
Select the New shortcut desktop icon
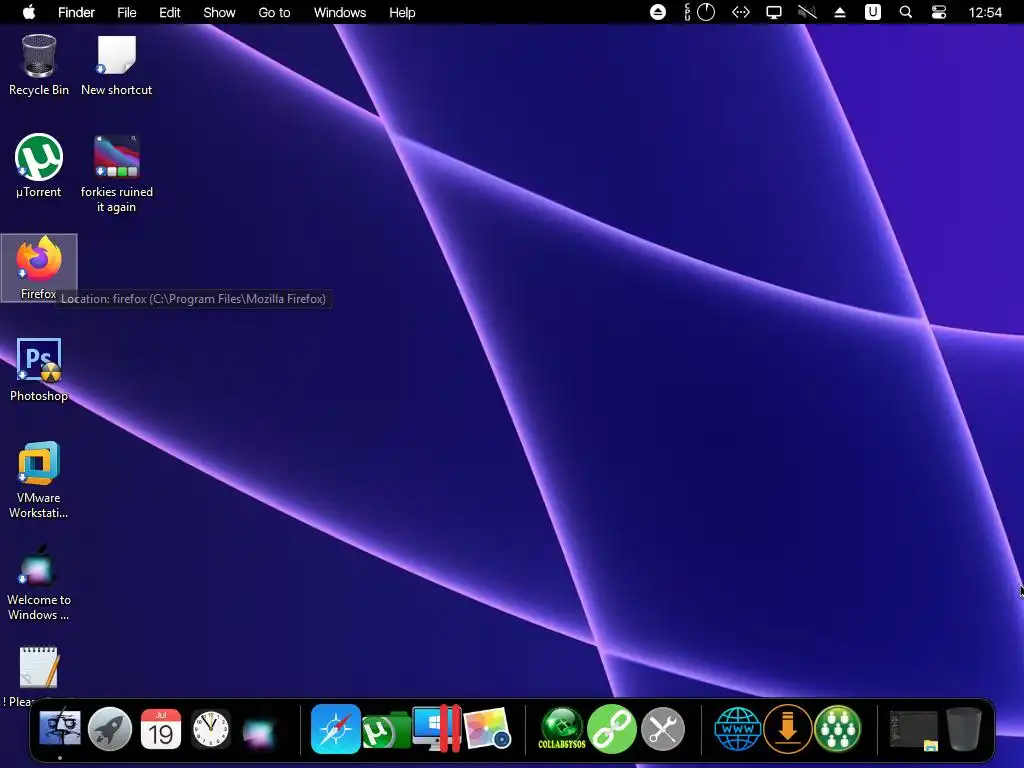coord(116,65)
